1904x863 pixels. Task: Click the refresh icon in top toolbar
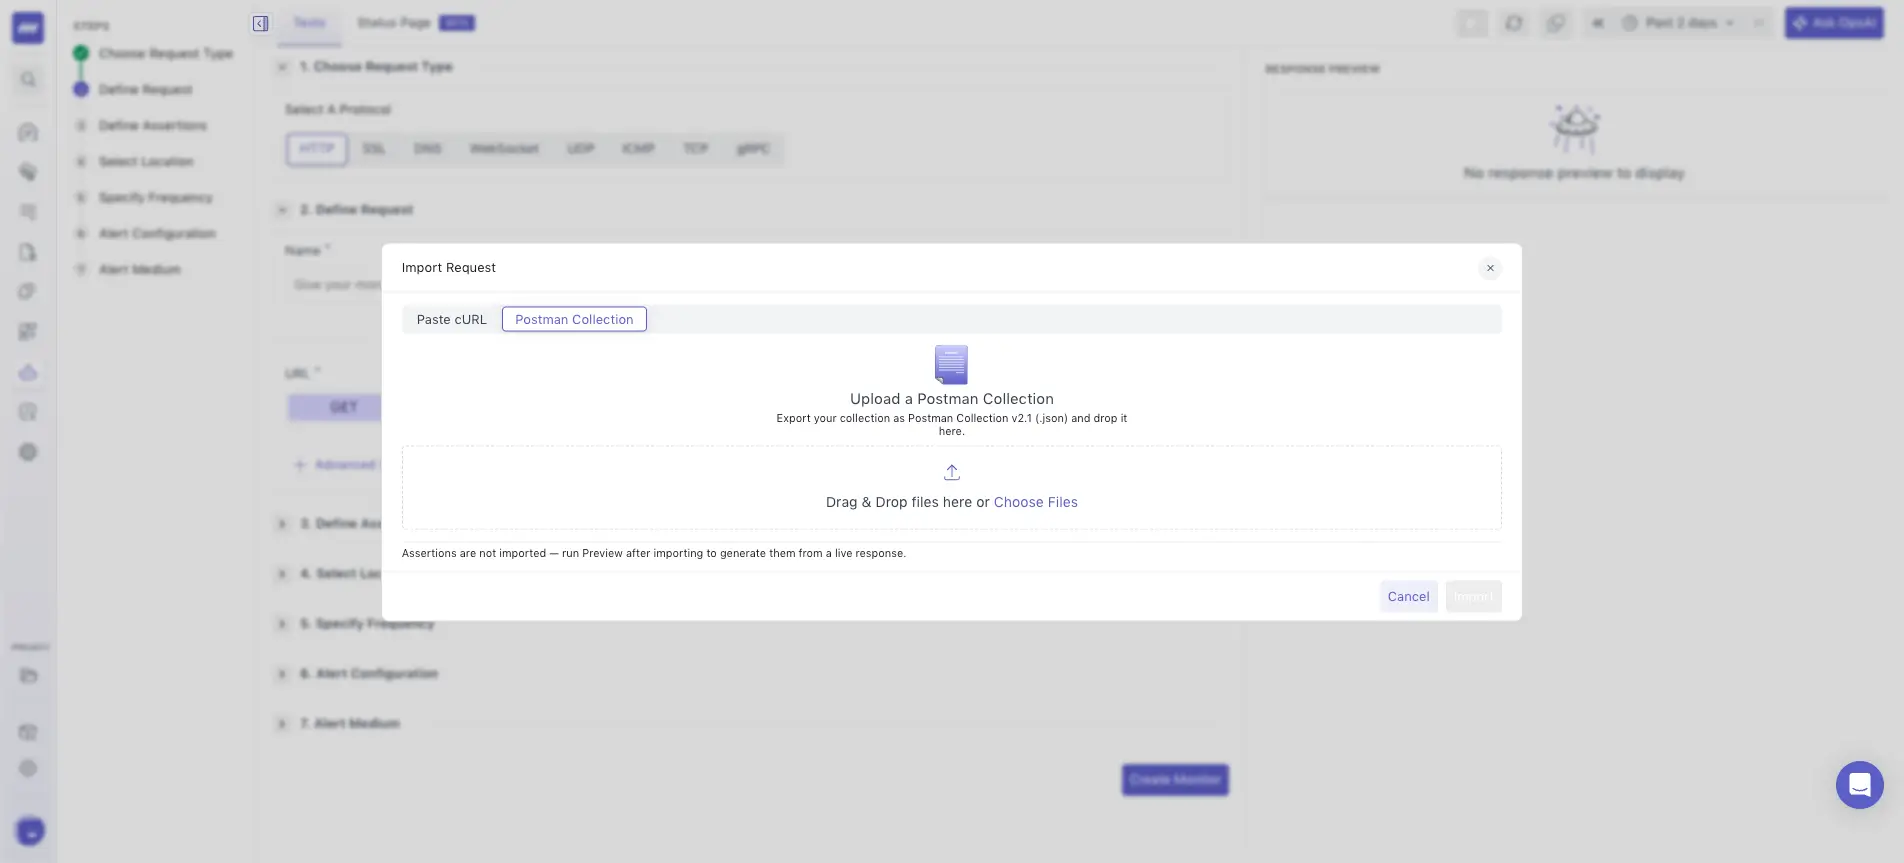(1514, 23)
